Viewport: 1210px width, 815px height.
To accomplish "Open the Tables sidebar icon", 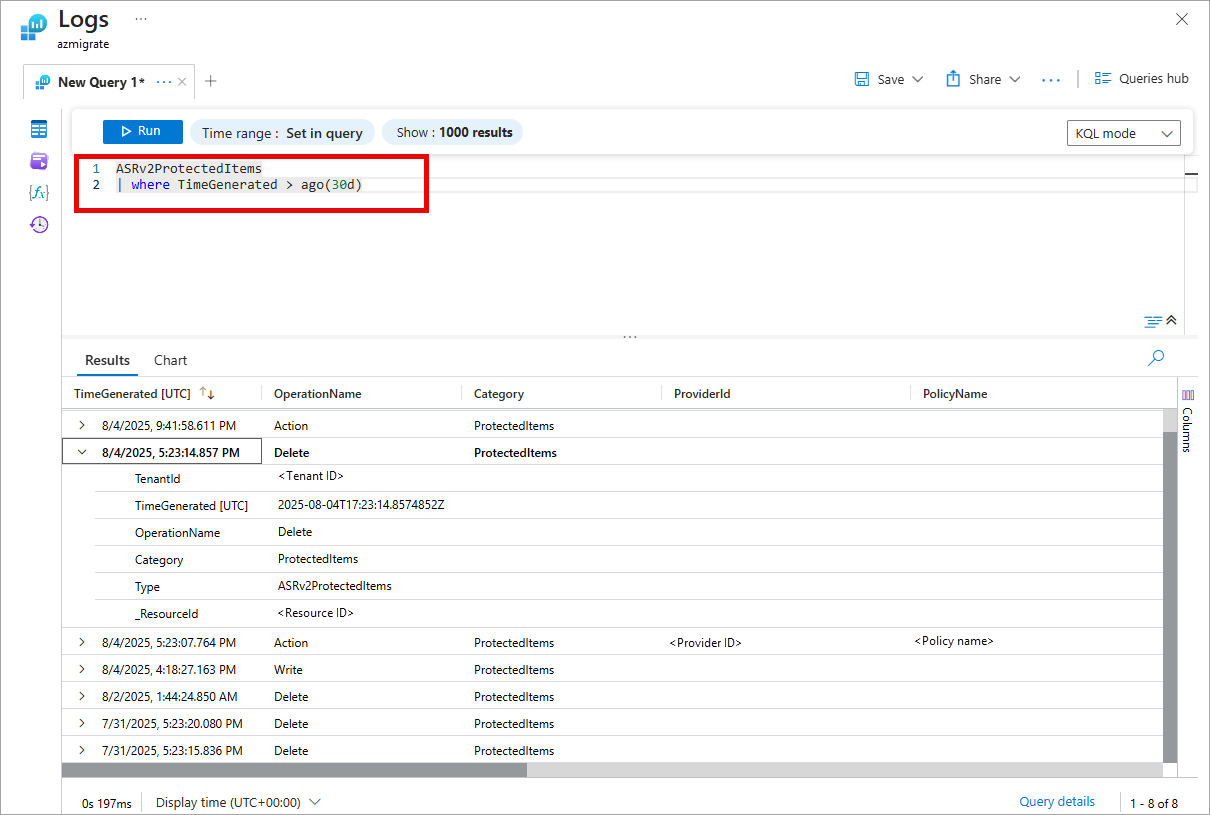I will [39, 129].
